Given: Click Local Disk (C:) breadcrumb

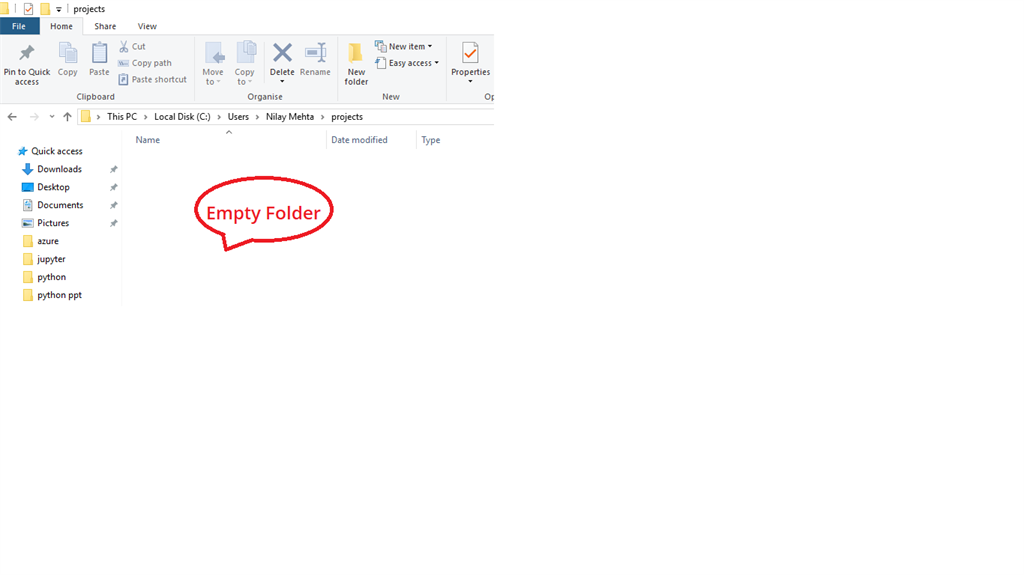Looking at the screenshot, I should click(182, 117).
